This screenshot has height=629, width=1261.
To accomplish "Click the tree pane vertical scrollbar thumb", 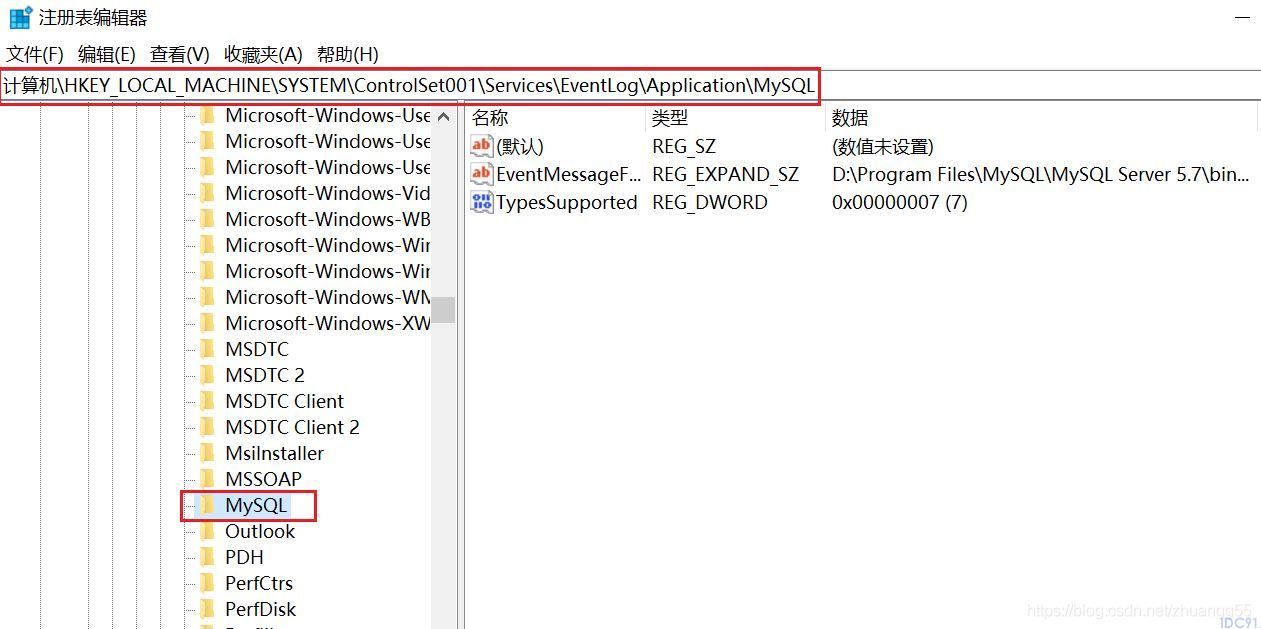I will point(445,310).
